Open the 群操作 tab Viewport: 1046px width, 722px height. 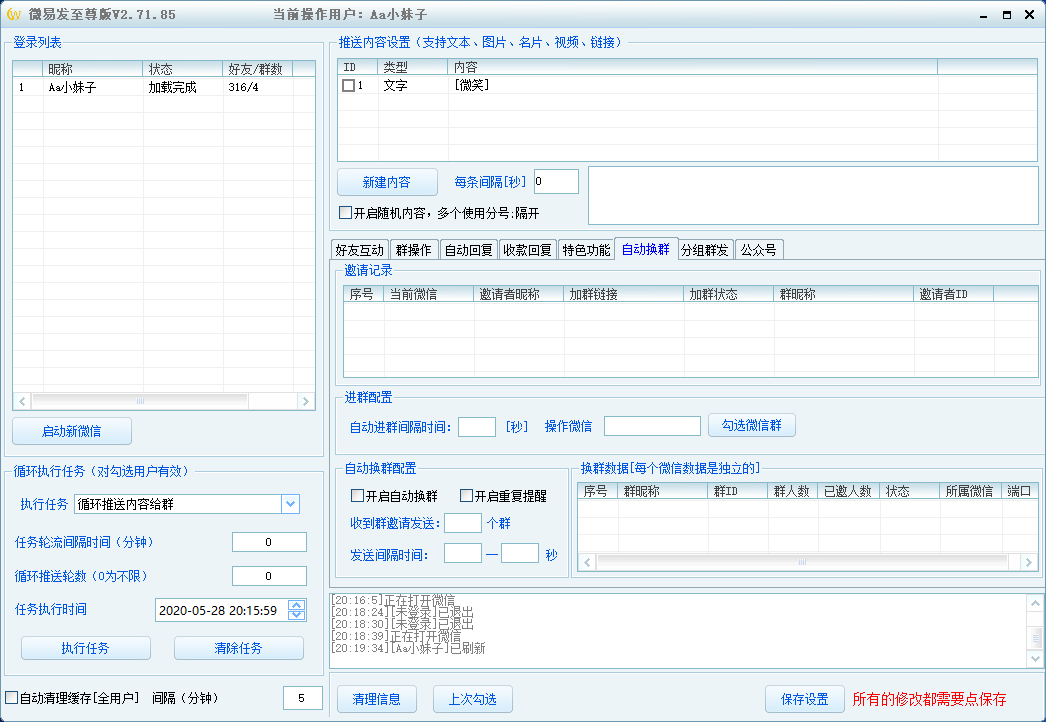(413, 250)
